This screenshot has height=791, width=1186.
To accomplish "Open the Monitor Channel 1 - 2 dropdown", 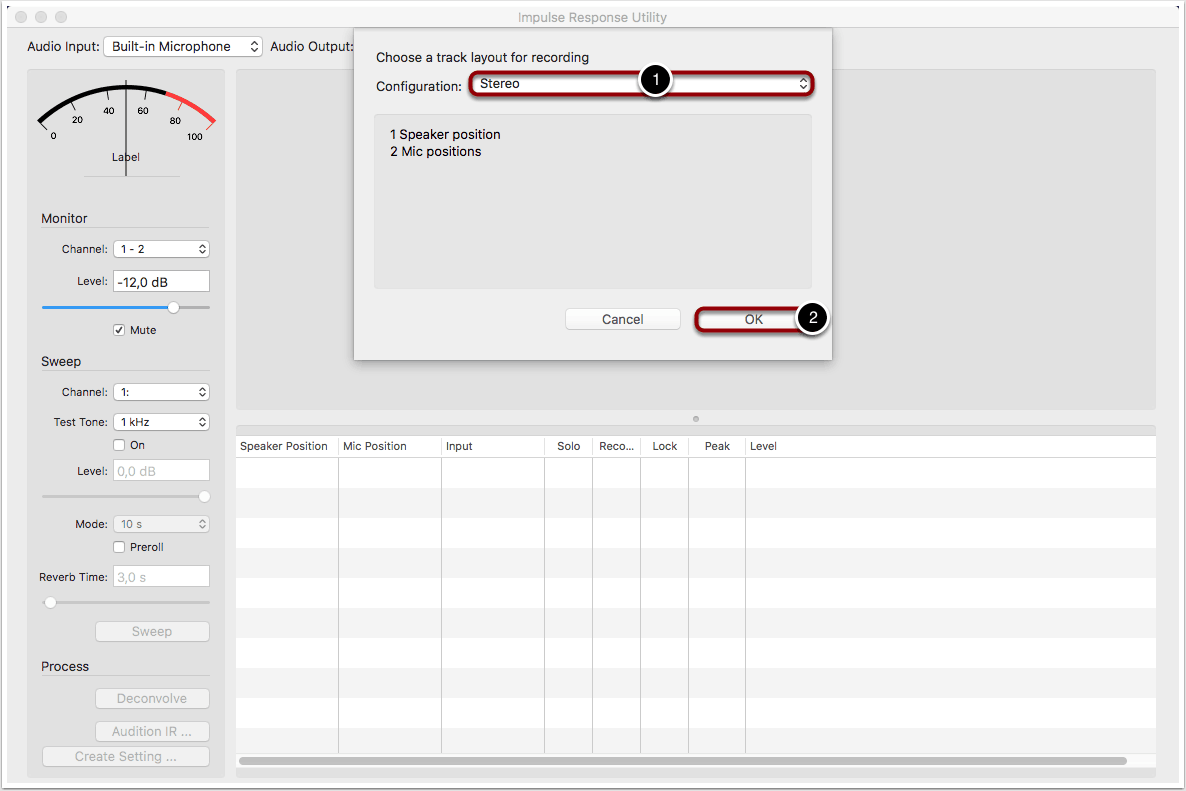I will click(x=161, y=249).
